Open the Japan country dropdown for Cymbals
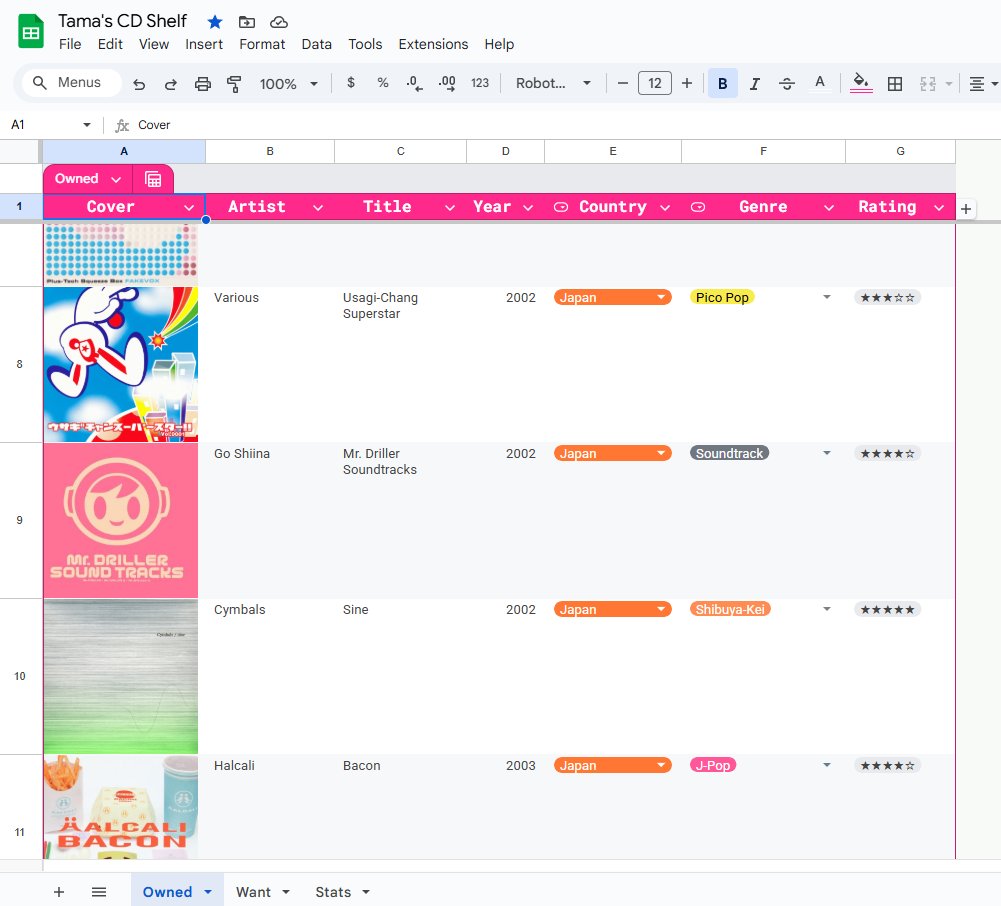The image size is (1001, 906). [661, 609]
